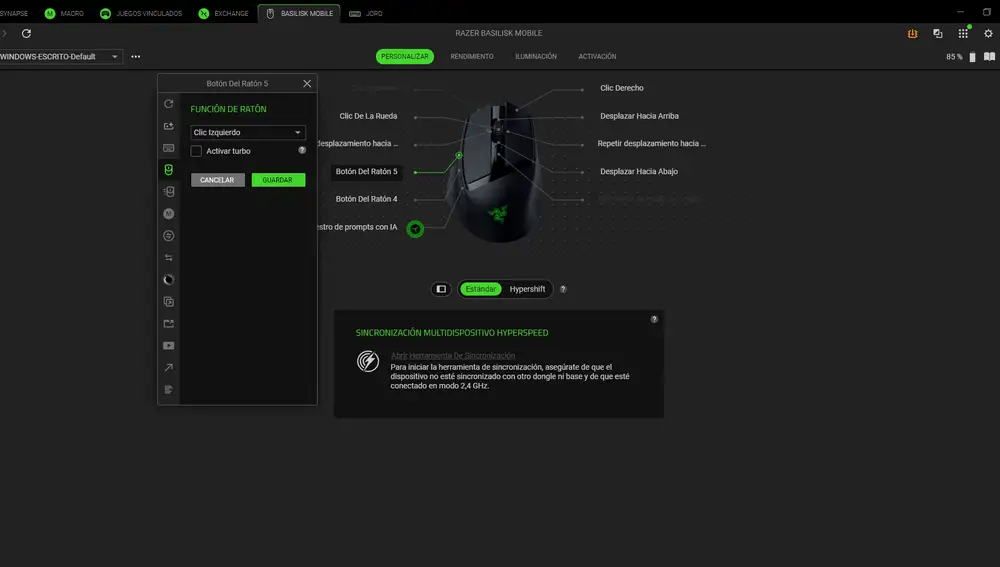Open the MACRO top tab

tap(64, 13)
